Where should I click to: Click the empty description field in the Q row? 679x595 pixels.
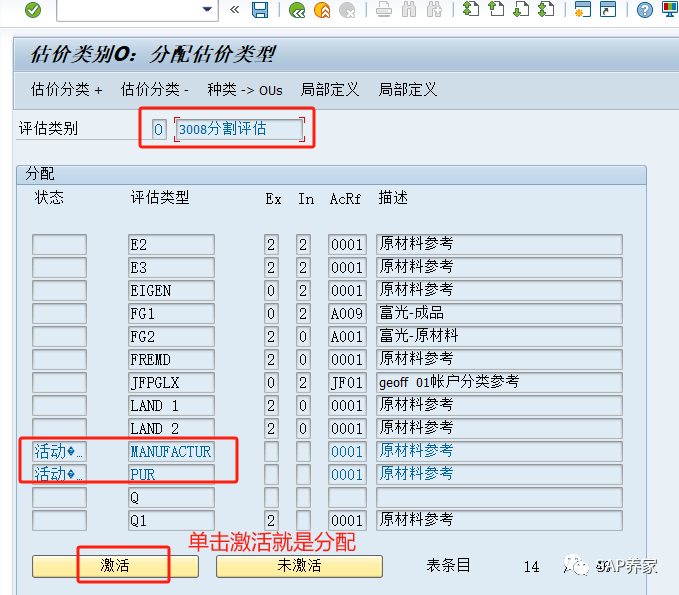[x=499, y=498]
